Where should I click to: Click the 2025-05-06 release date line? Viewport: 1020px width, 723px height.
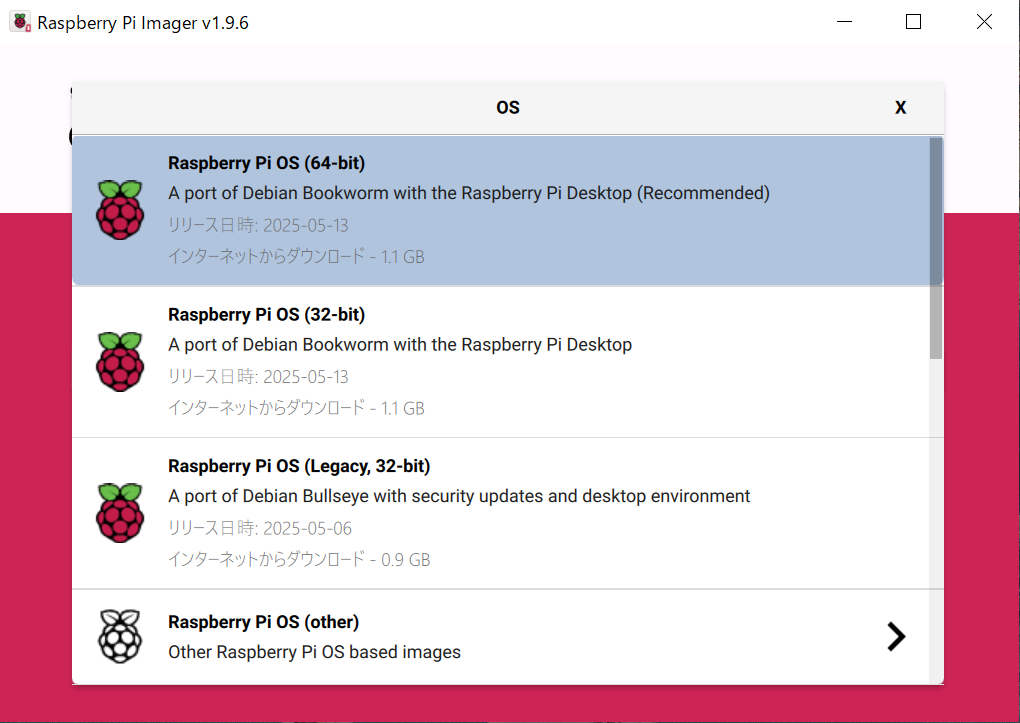[x=259, y=528]
